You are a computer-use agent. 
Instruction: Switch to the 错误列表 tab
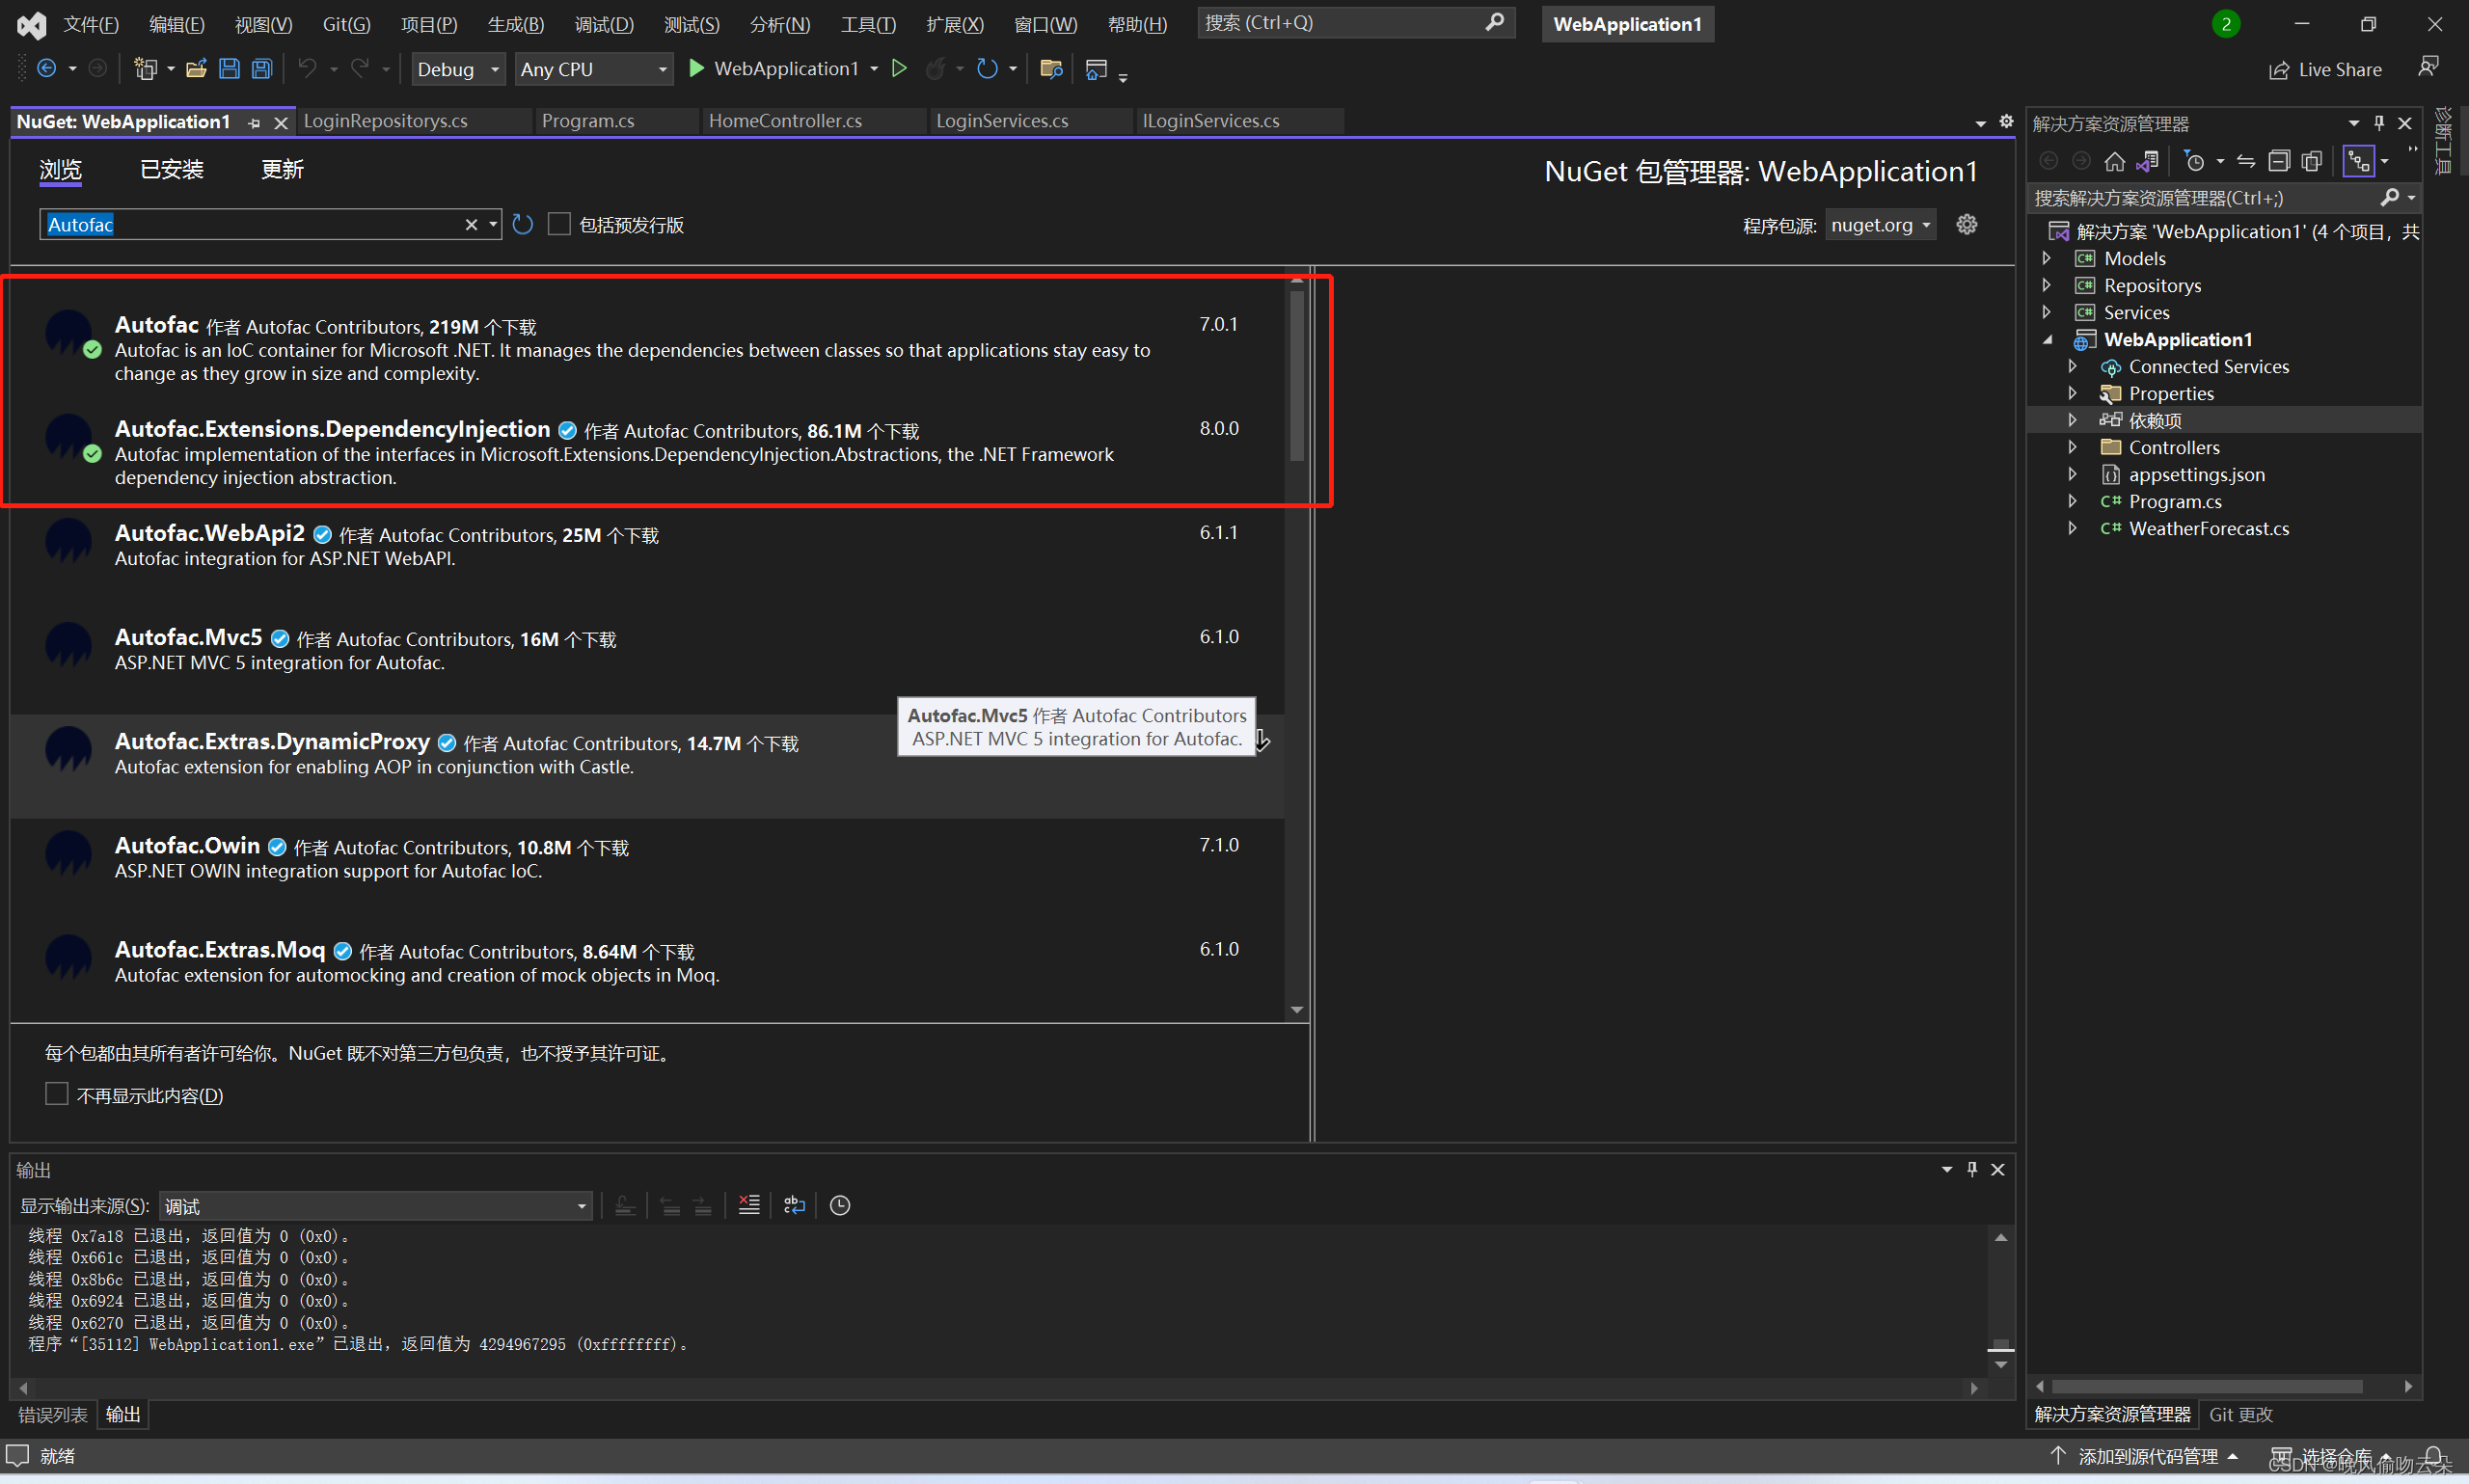tap(53, 1414)
